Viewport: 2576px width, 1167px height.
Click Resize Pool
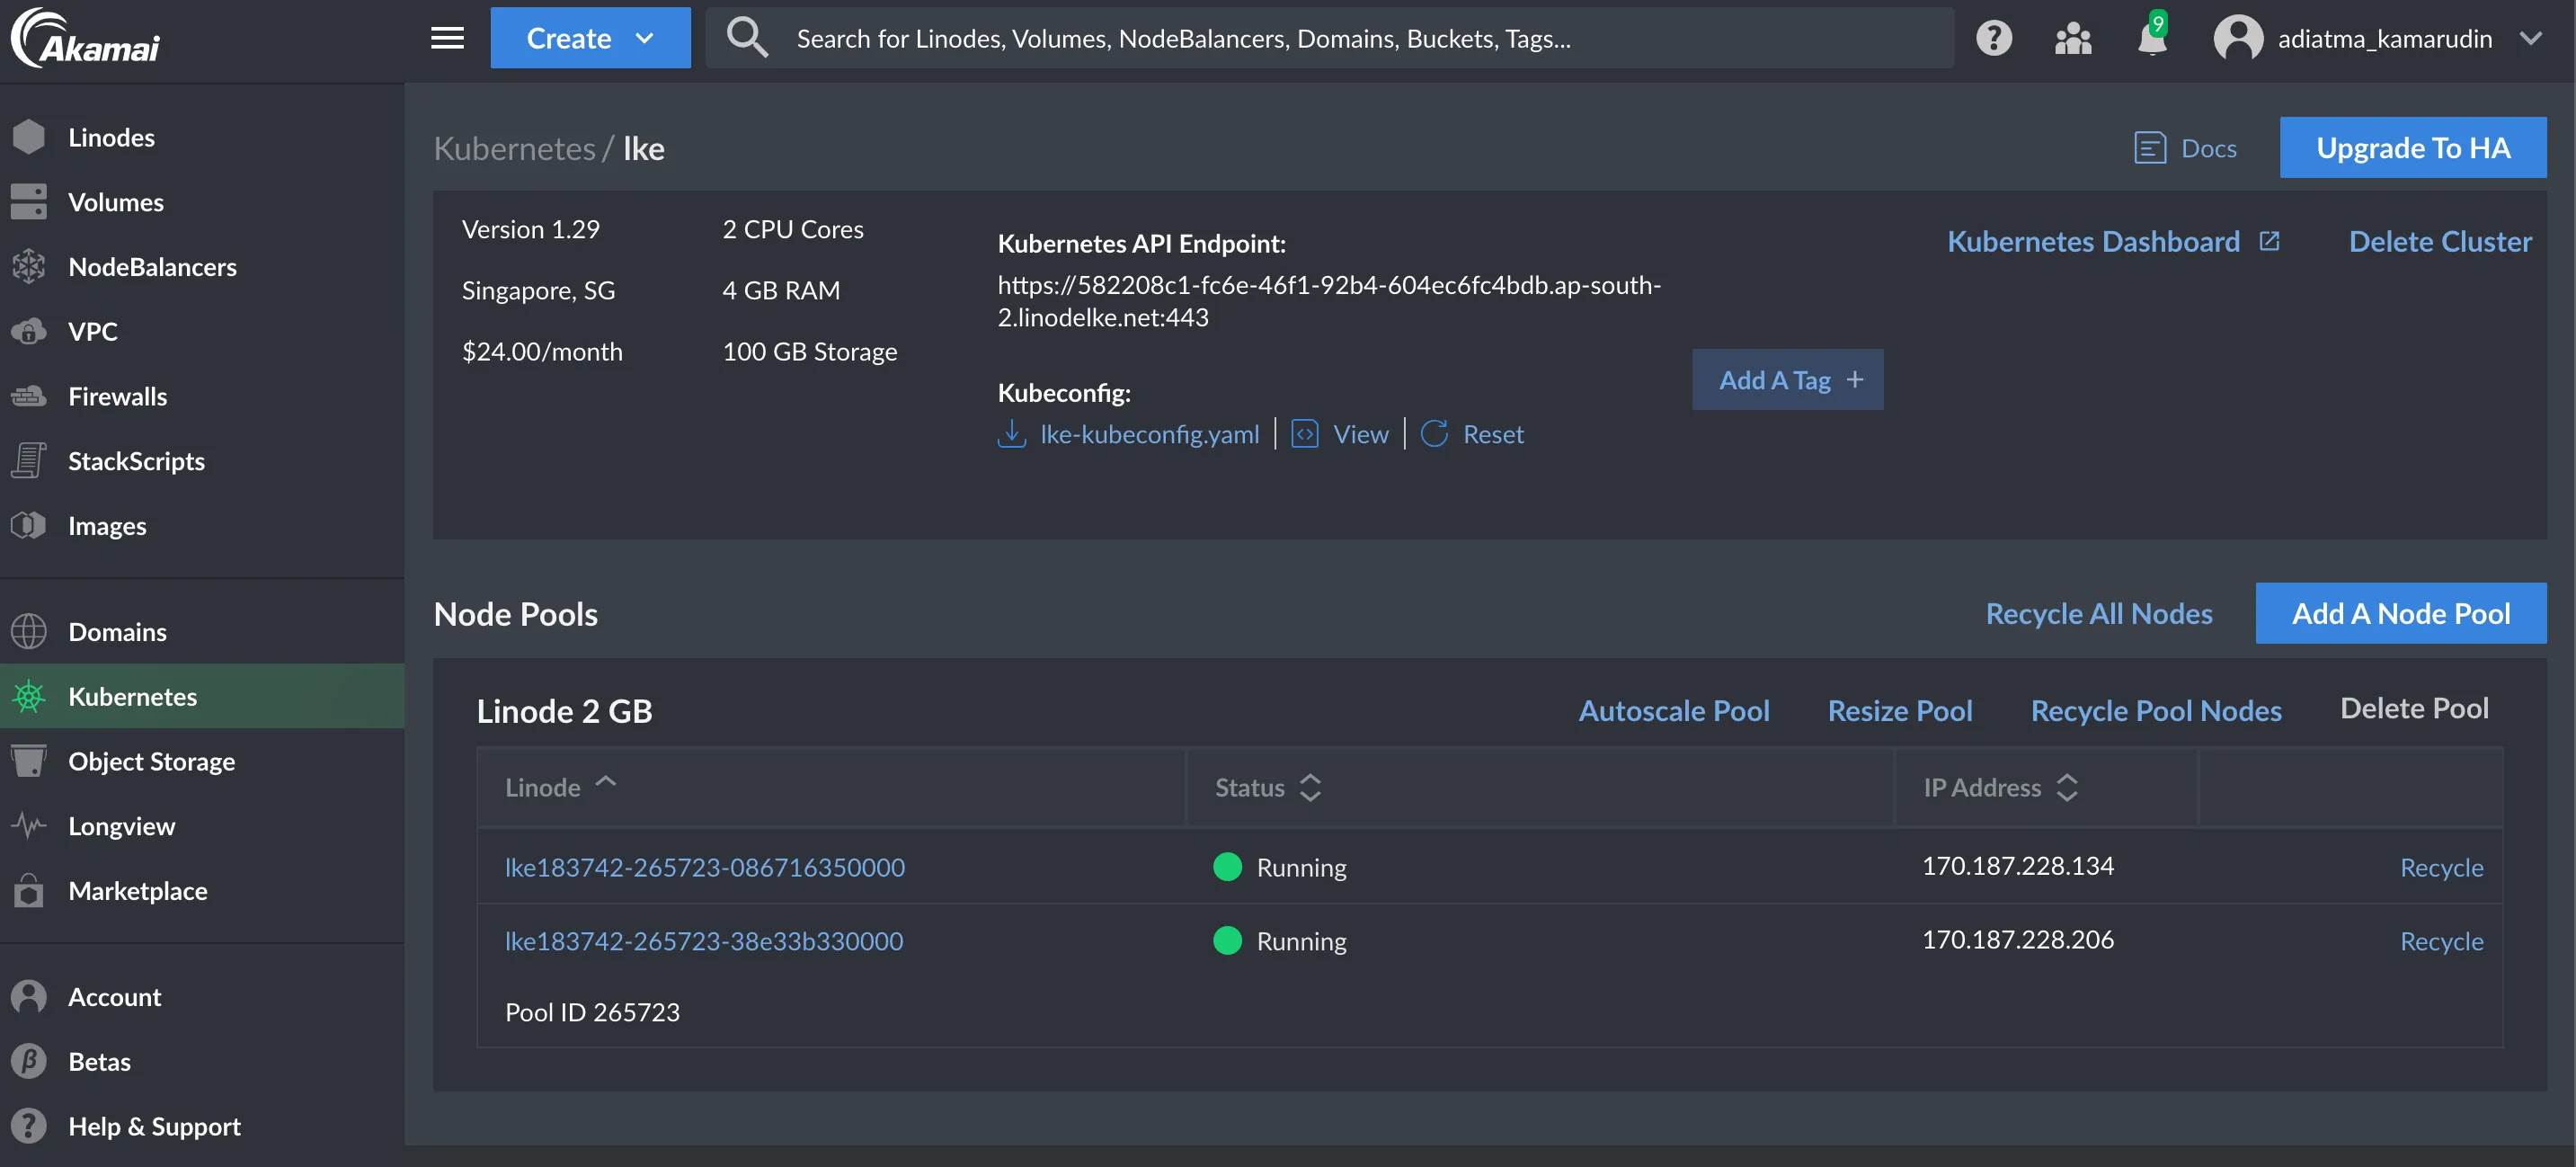[x=1900, y=710]
